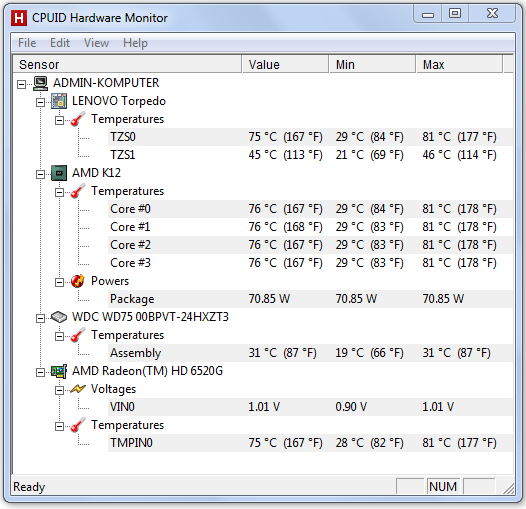Maximize the Hardware Monitor window
This screenshot has height=509, width=526.
455,14
